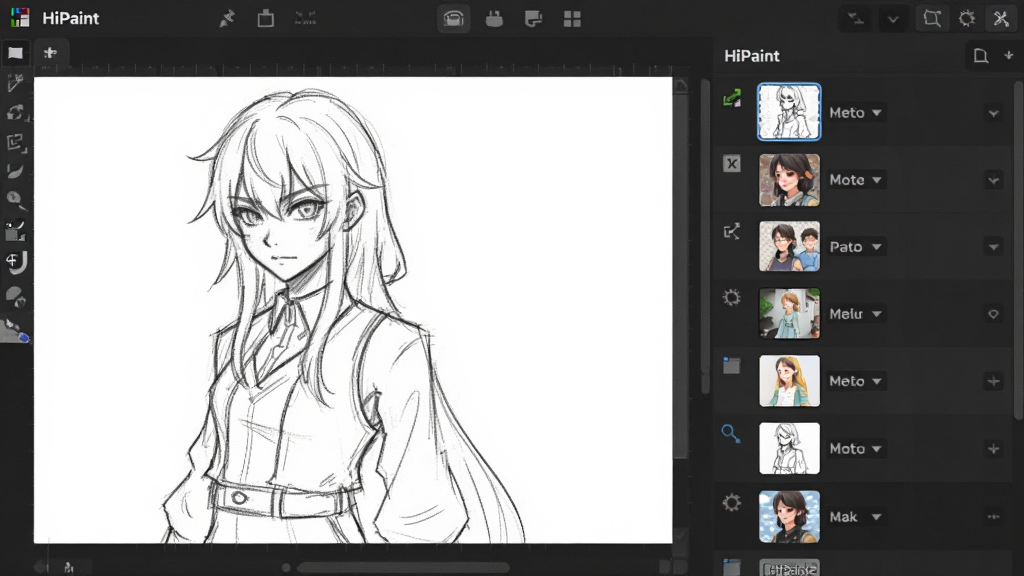Open the plus tab above the canvas
The width and height of the screenshot is (1024, 576).
50,53
